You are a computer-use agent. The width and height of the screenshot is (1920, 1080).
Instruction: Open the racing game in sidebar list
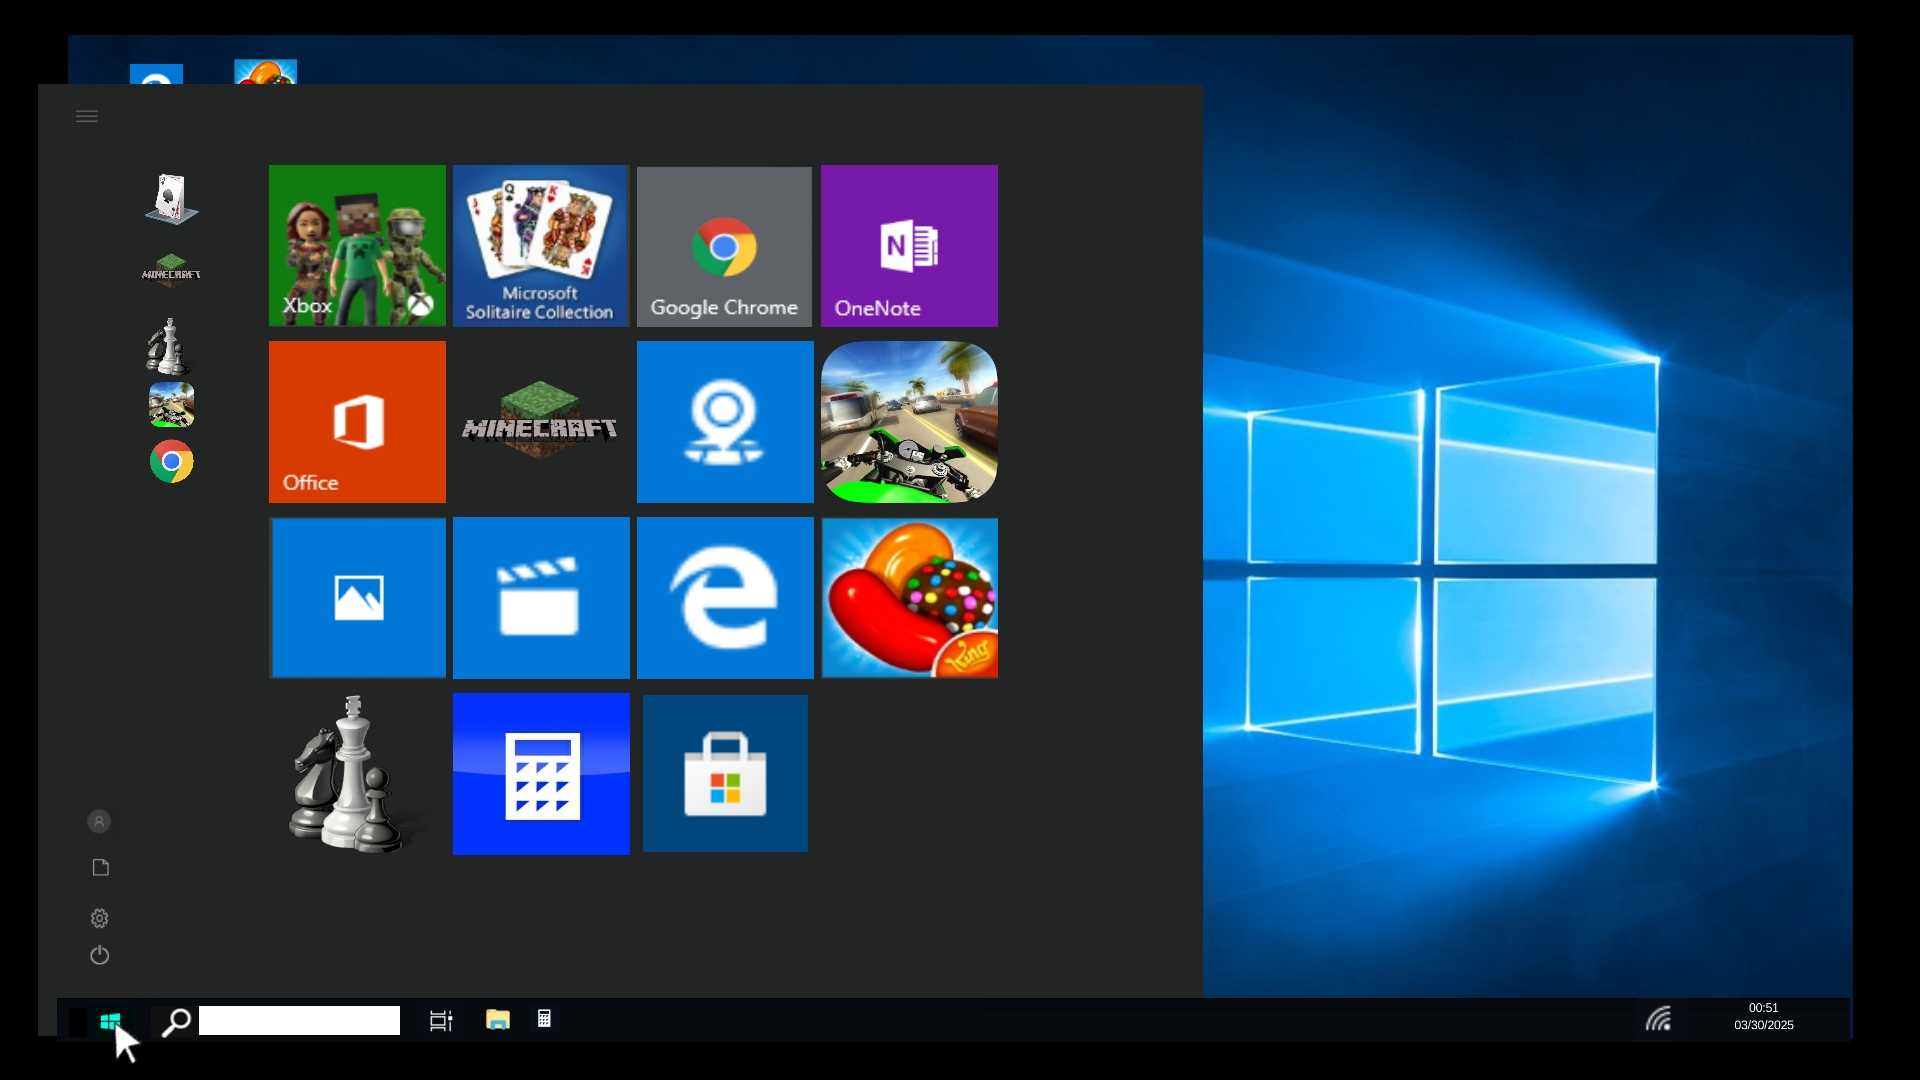click(171, 405)
